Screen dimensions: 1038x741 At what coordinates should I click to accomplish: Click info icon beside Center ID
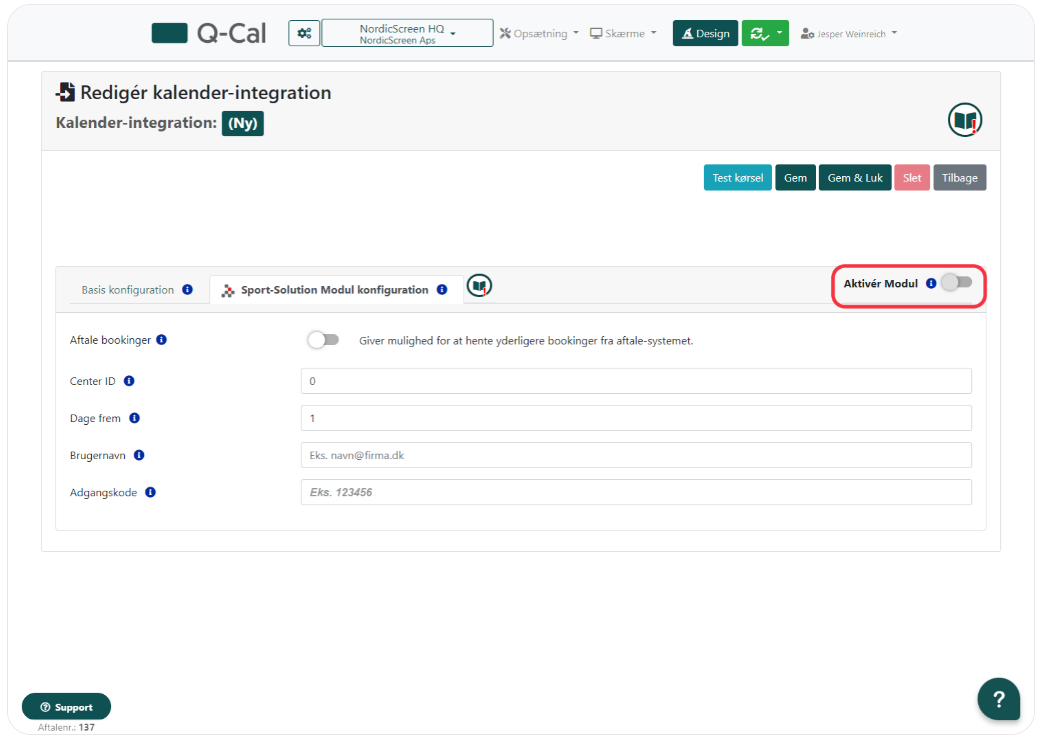[129, 381]
